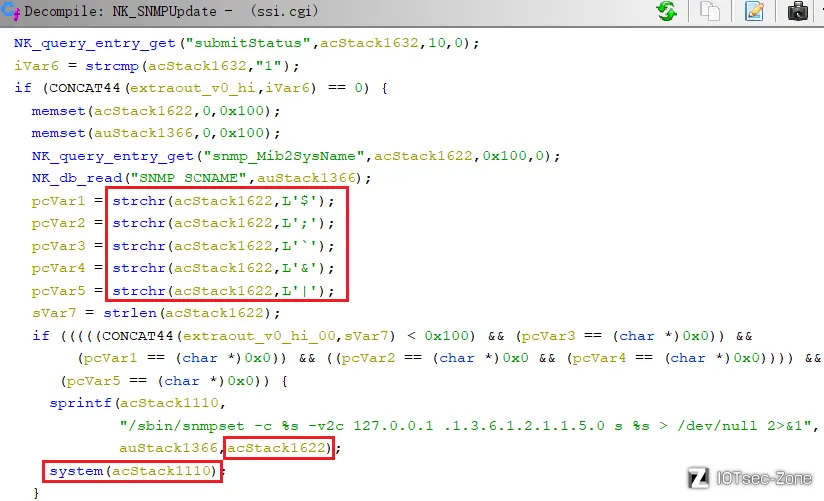Click the system(acStack1110) call
Image resolution: width=824 pixels, height=501 pixels.
[x=133, y=471]
